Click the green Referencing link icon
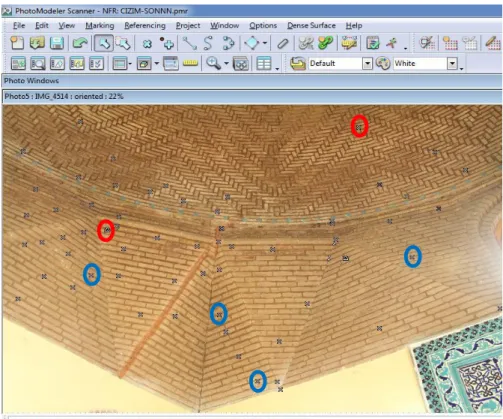This screenshot has height=419, width=503. point(326,43)
